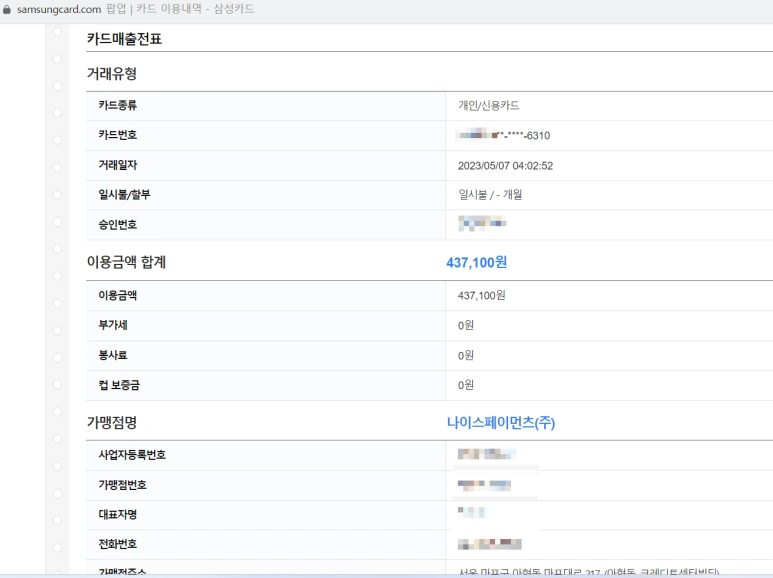Click the 0원 value in 봉사료 row
773x578 pixels.
(466, 356)
